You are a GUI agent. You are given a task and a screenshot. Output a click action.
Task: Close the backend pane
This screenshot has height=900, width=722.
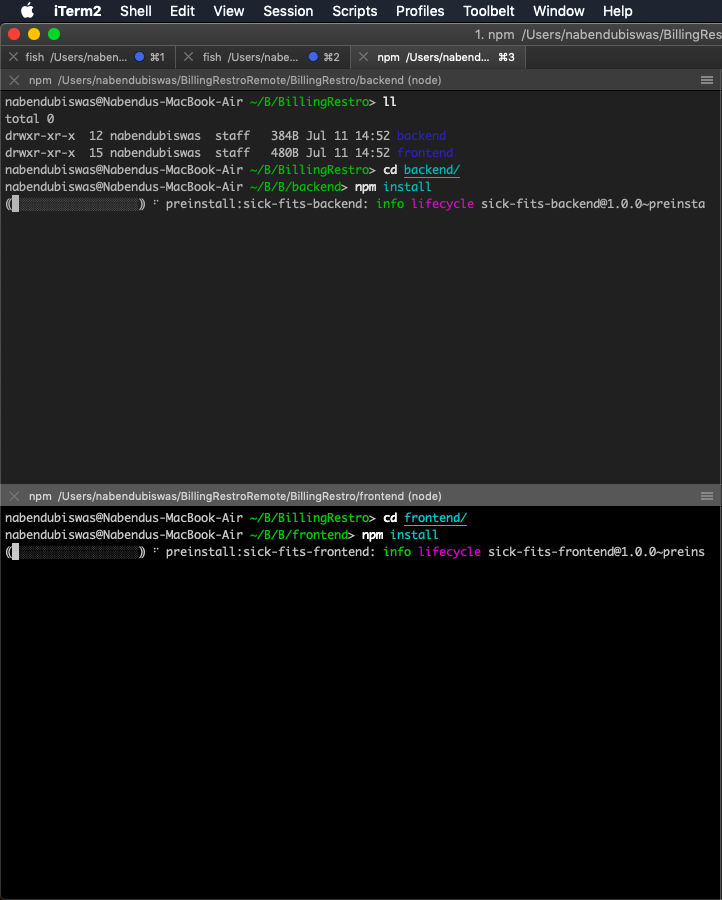(x=14, y=80)
